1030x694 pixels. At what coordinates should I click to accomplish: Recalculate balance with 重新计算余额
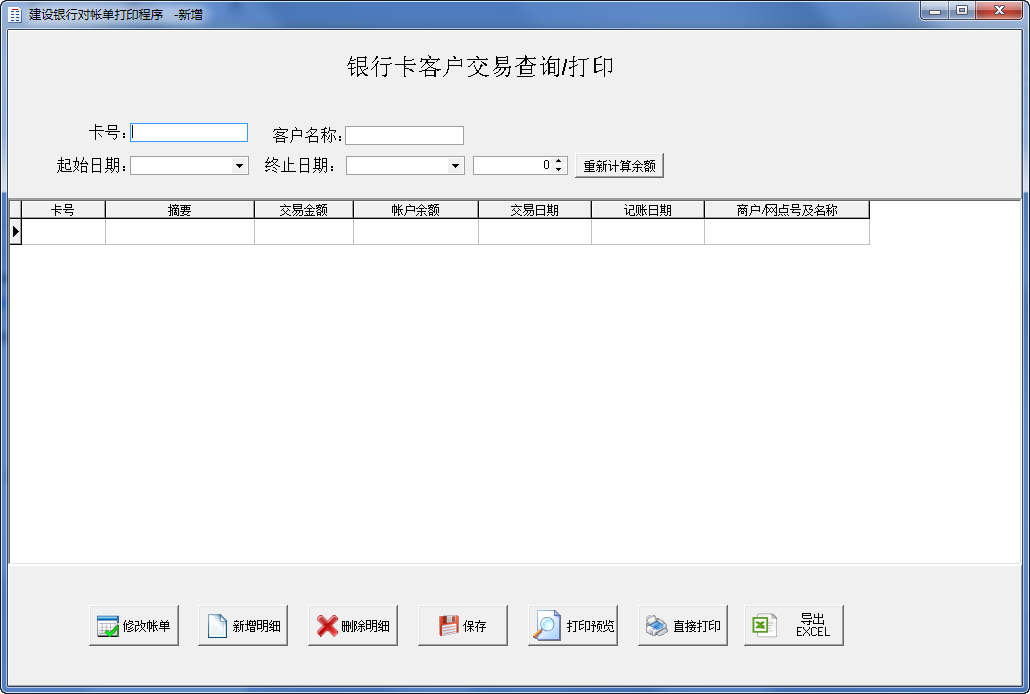pyautogui.click(x=619, y=166)
